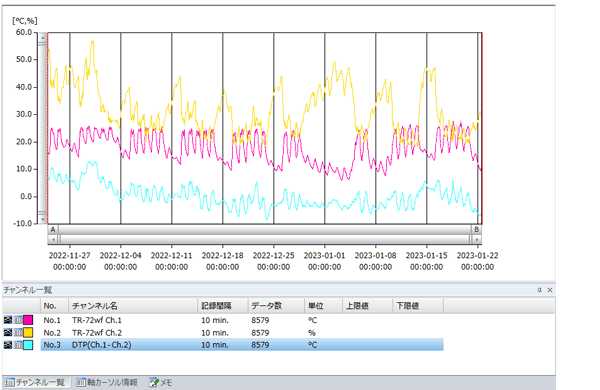Click the vertical axis scroll down arrow

[x=42, y=219]
